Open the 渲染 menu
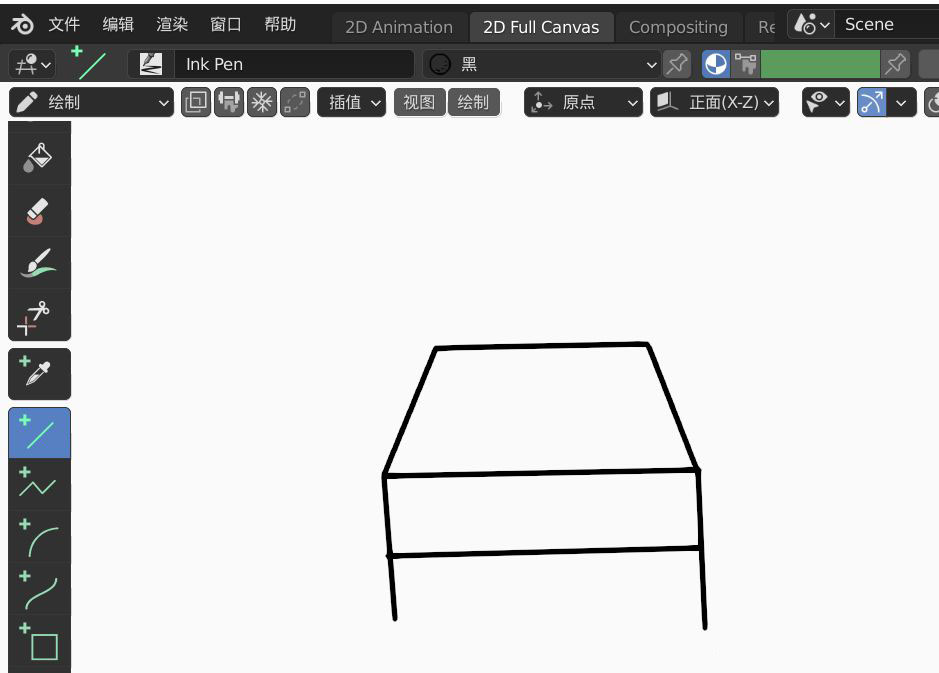 point(172,24)
